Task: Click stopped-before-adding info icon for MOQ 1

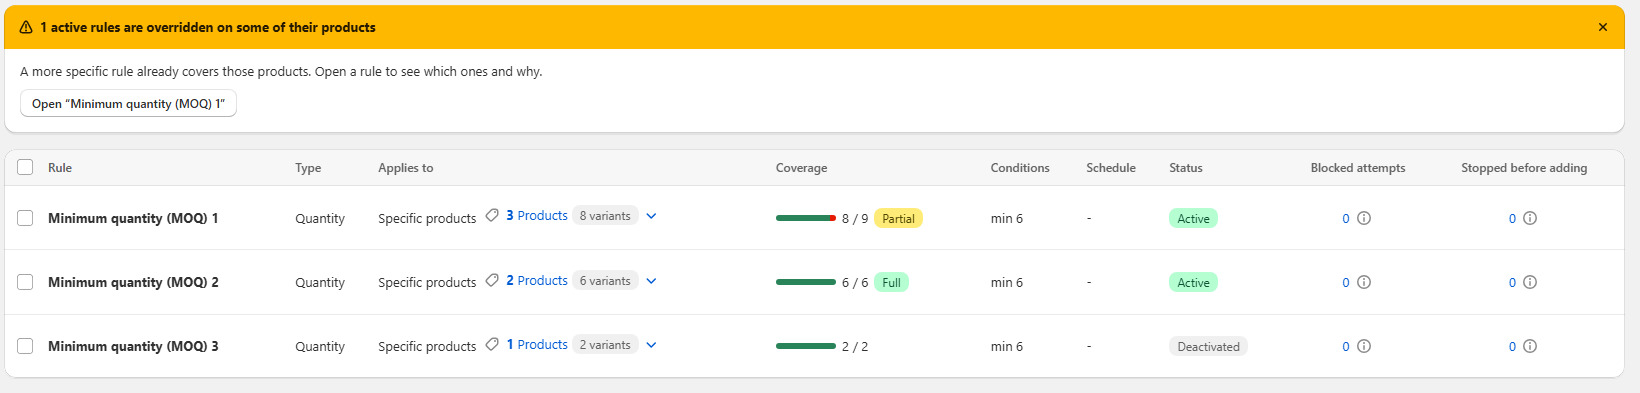Action: click(1530, 218)
